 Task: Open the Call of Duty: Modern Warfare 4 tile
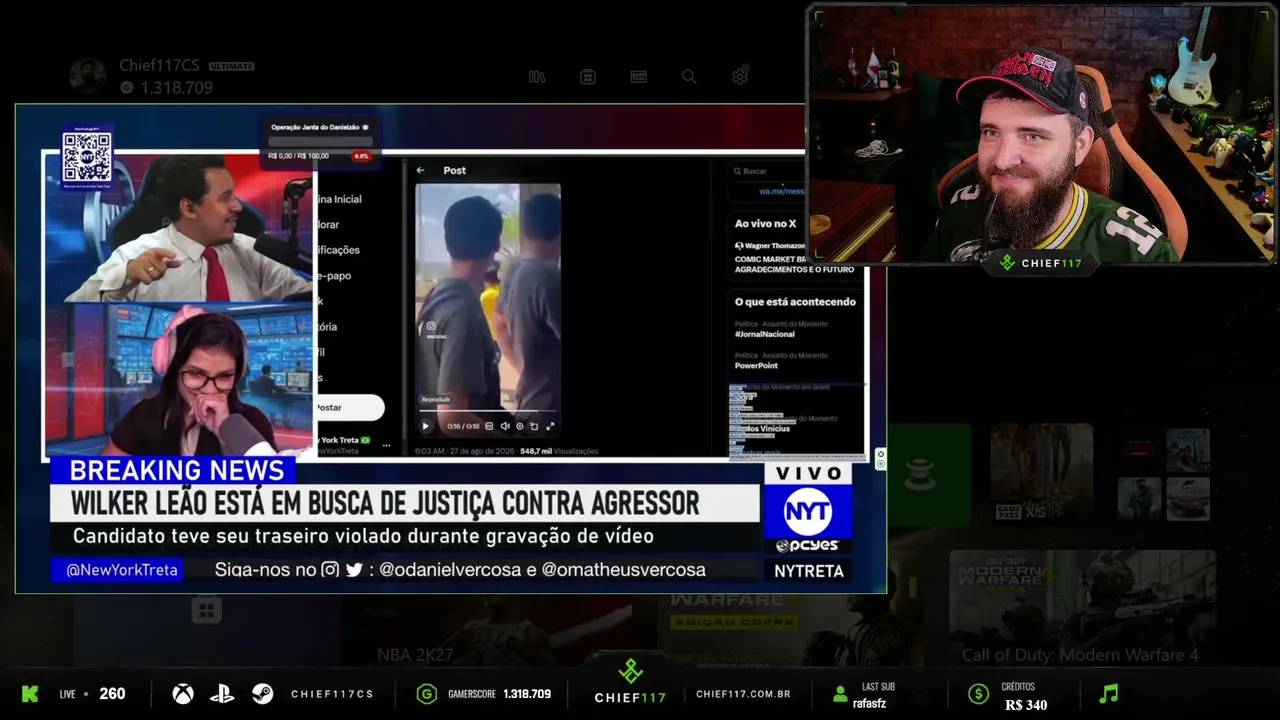pos(1080,610)
